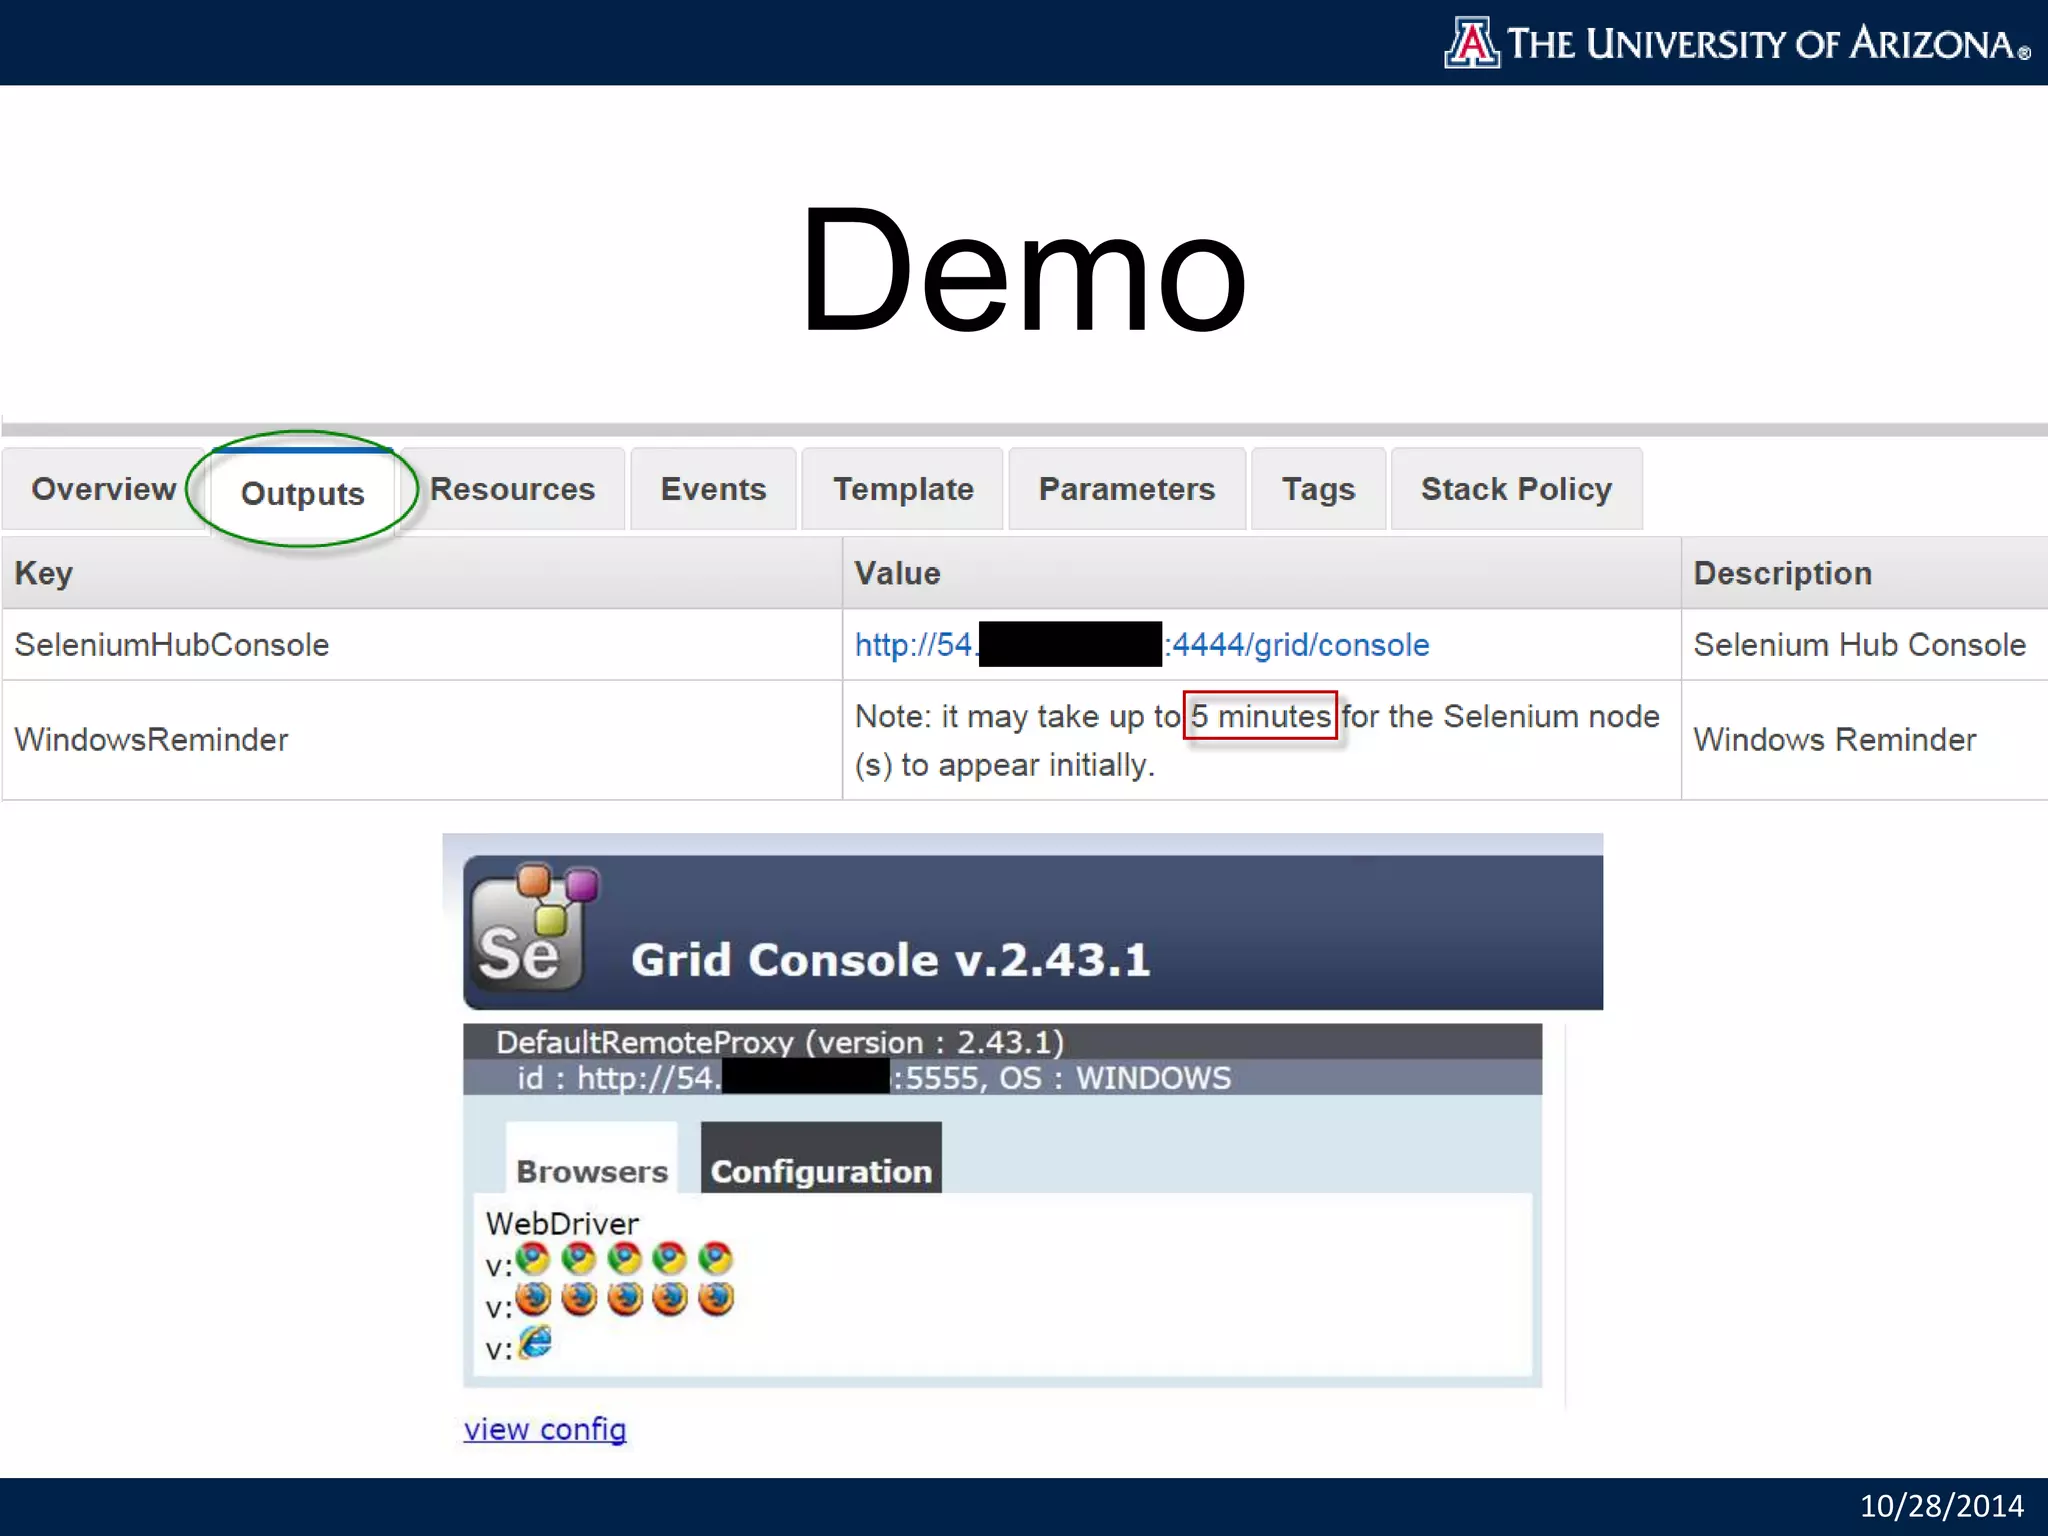Open the Events tab
This screenshot has width=2048, height=1536.
pos(713,489)
